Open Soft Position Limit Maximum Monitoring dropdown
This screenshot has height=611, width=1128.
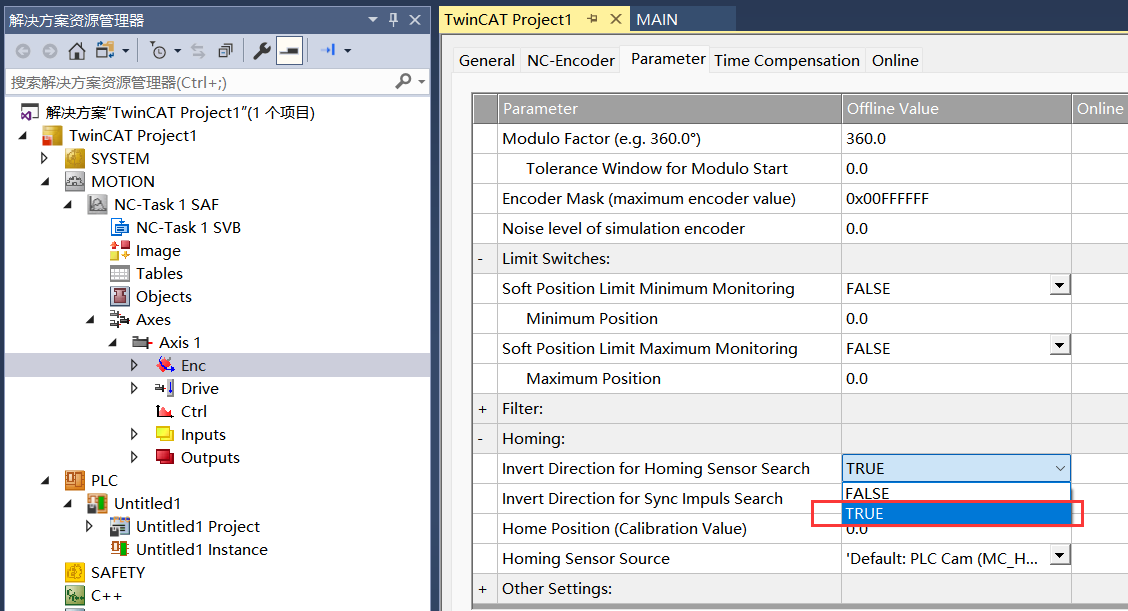point(1059,345)
